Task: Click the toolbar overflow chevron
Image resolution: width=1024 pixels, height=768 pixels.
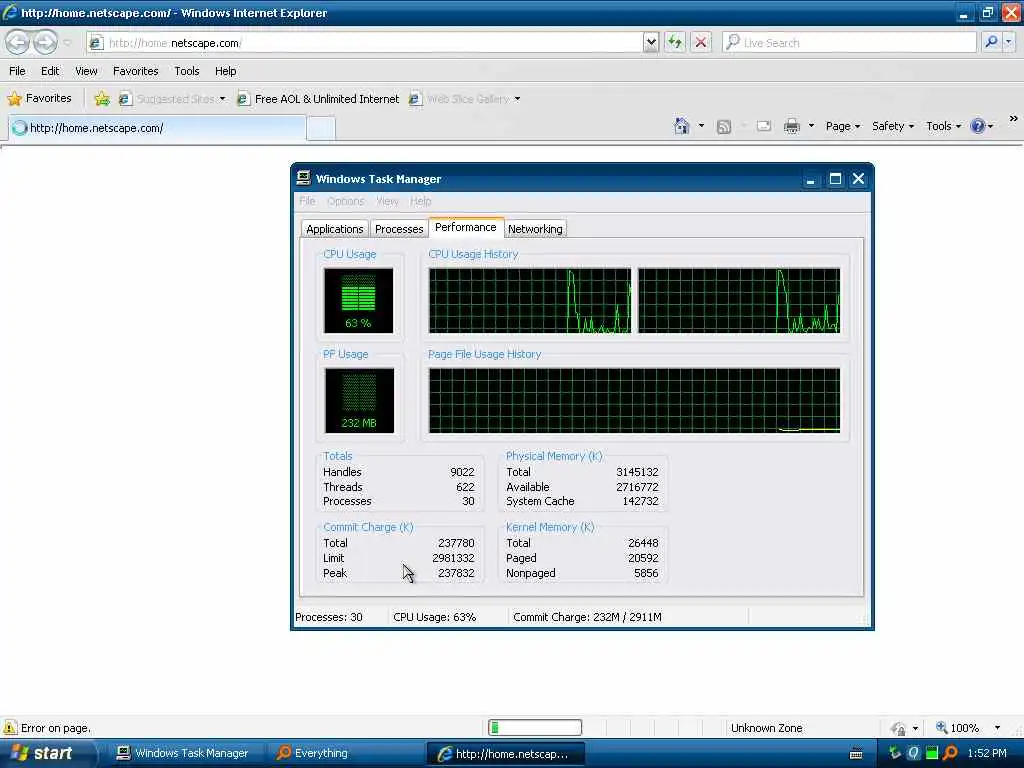Action: [1013, 118]
